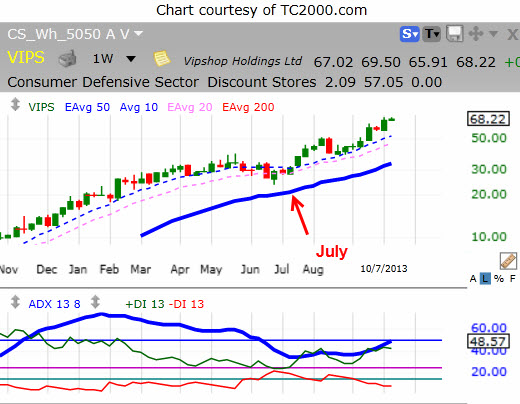
Task: Click the 10/7/2013 date label
Action: 384,269
